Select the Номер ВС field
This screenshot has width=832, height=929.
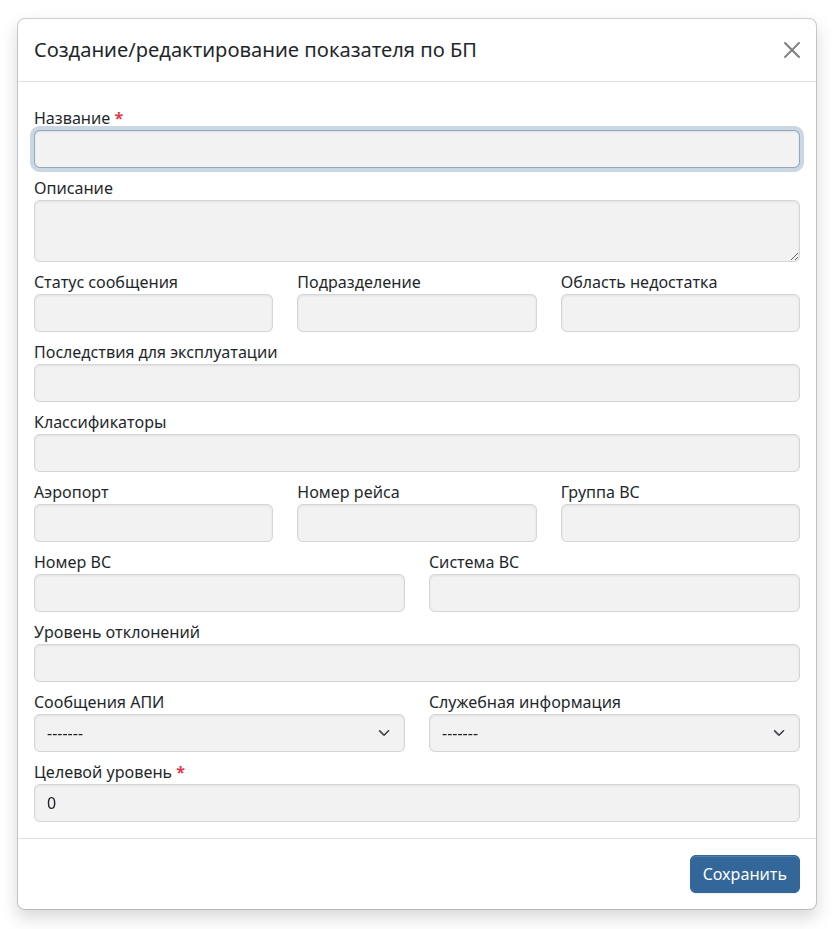(x=219, y=593)
